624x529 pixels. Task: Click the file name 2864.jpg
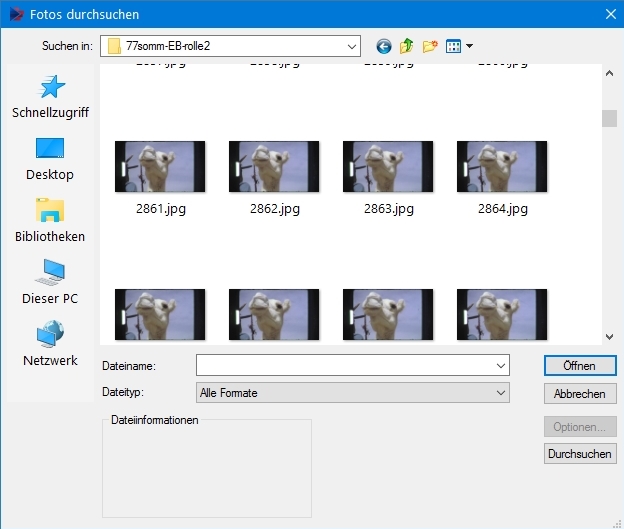coord(503,209)
